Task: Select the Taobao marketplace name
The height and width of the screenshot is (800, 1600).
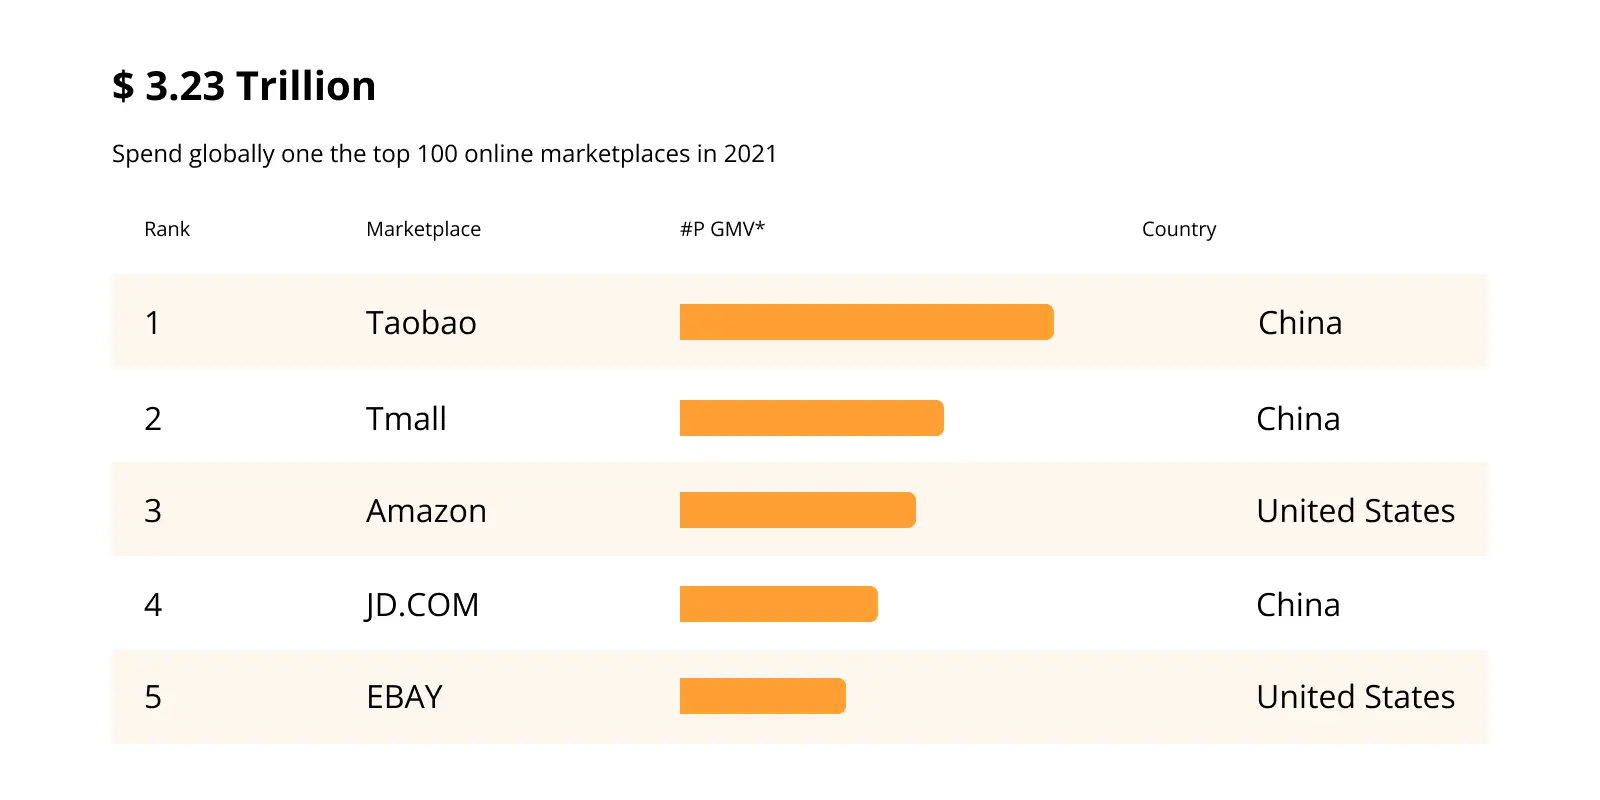Action: [421, 323]
